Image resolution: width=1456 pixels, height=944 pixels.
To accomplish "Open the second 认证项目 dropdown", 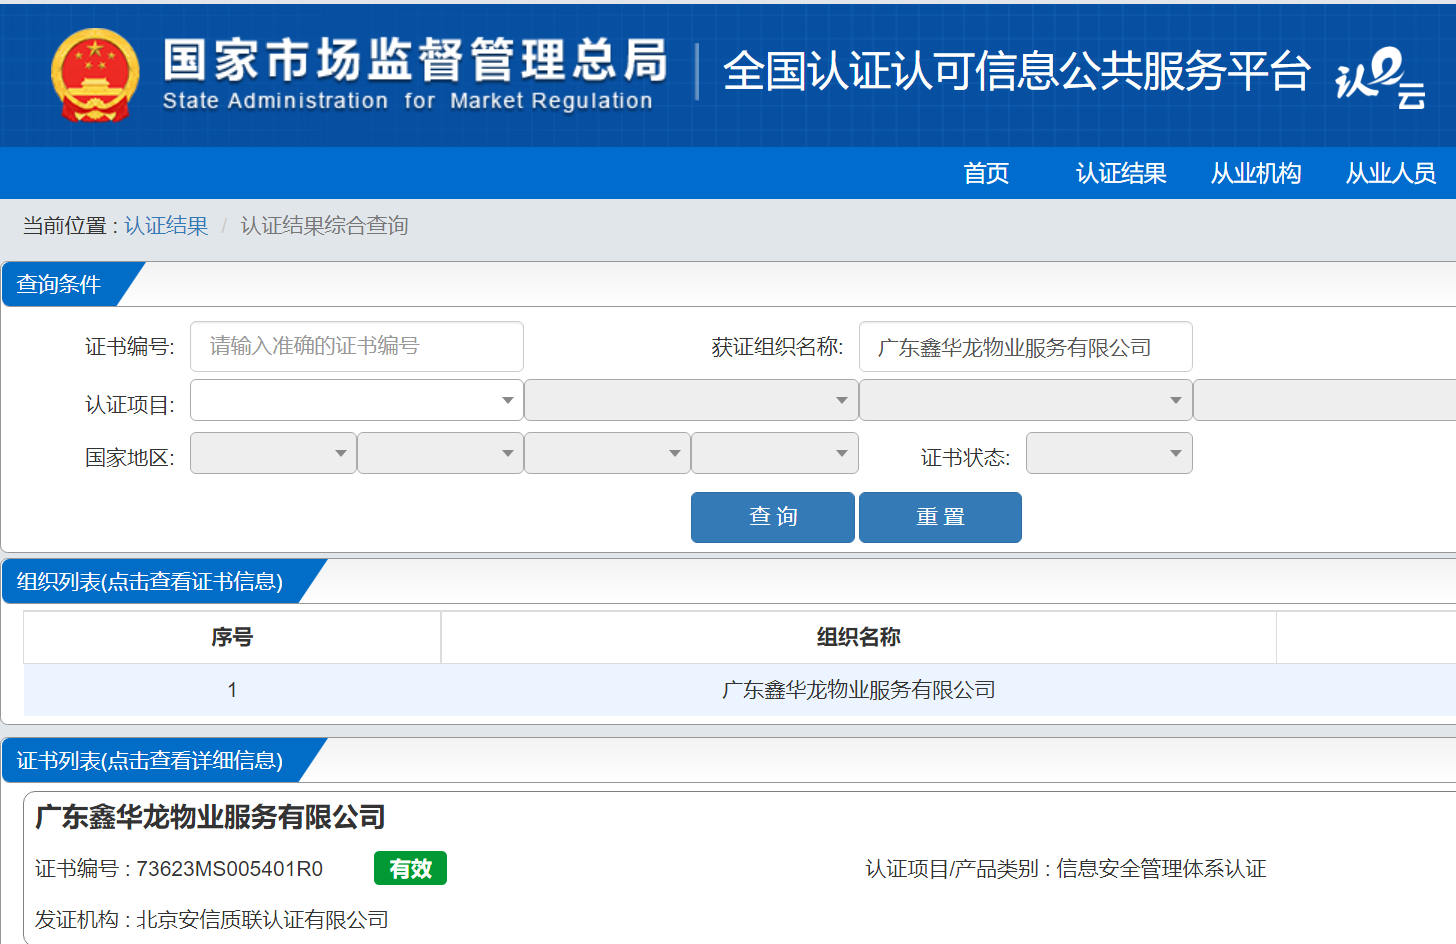I will pos(691,400).
